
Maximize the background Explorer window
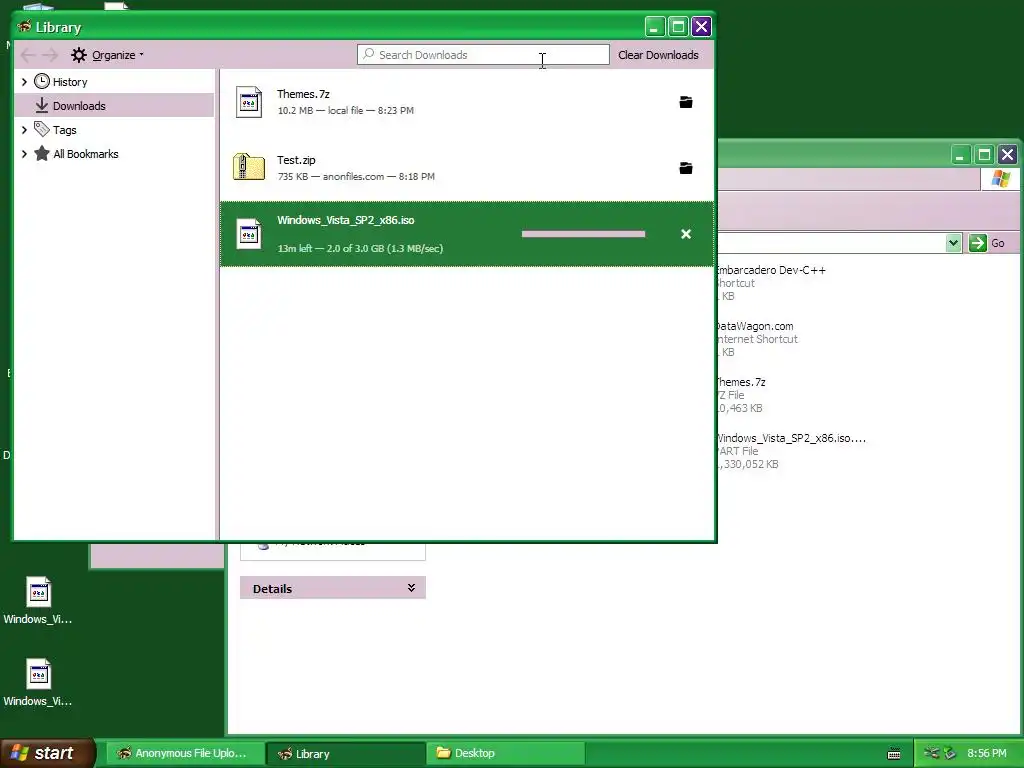click(x=984, y=155)
